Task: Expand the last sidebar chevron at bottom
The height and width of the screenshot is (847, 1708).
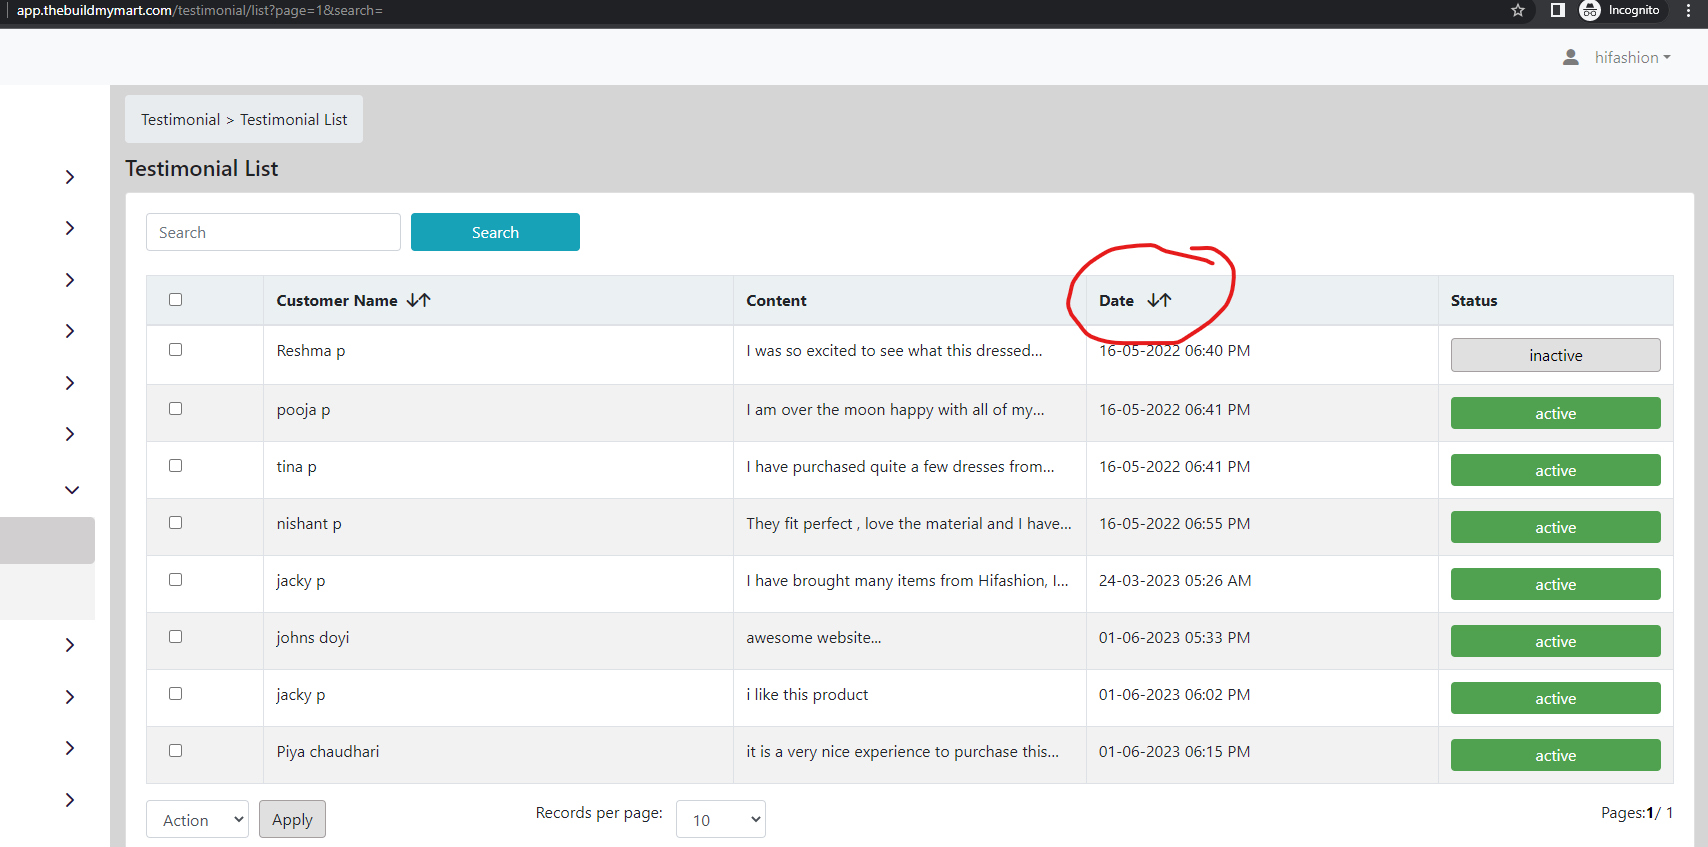Action: pyautogui.click(x=70, y=800)
